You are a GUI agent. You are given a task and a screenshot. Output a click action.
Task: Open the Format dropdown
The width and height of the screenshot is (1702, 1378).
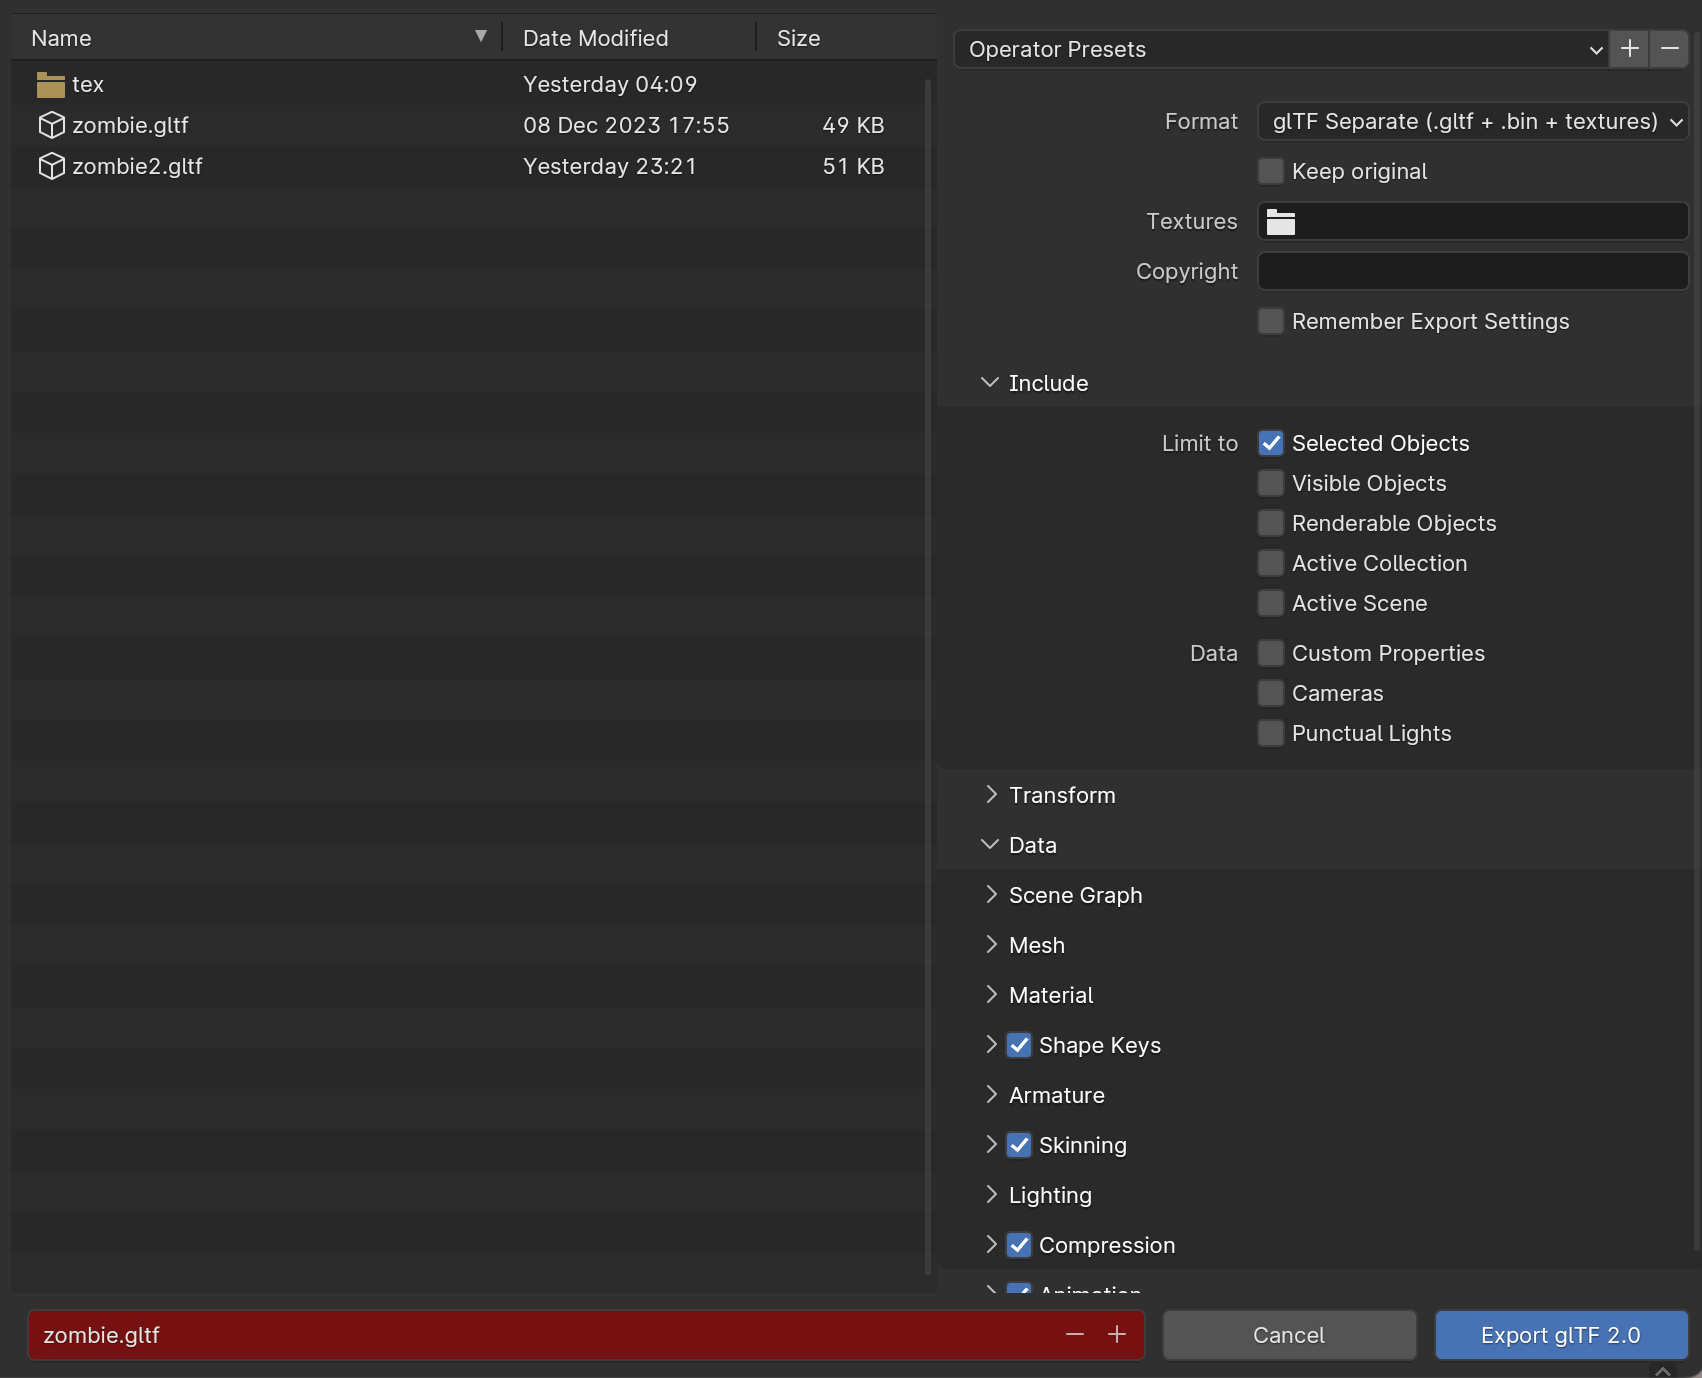1471,121
